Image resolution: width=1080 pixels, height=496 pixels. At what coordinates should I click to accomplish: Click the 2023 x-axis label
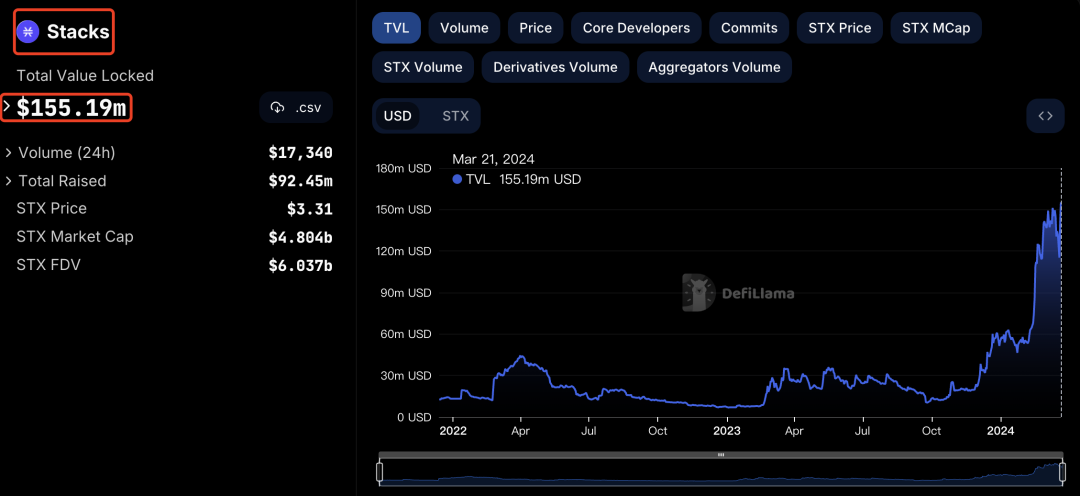pos(726,431)
